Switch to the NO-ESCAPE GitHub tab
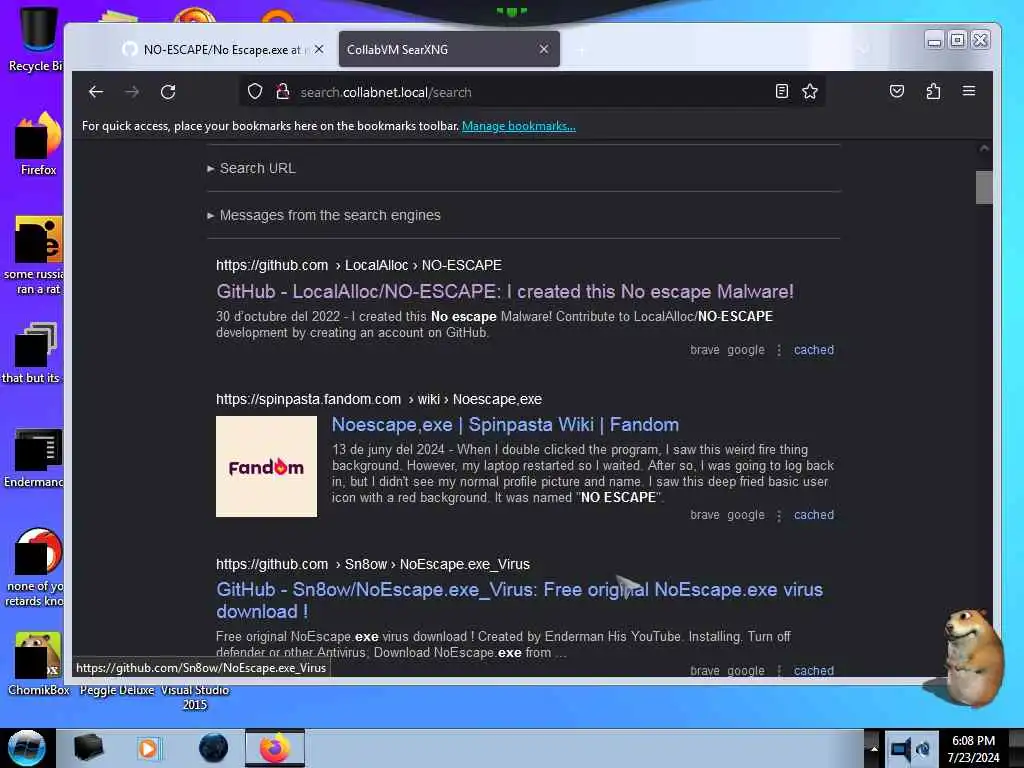The width and height of the screenshot is (1024, 768). 222,49
